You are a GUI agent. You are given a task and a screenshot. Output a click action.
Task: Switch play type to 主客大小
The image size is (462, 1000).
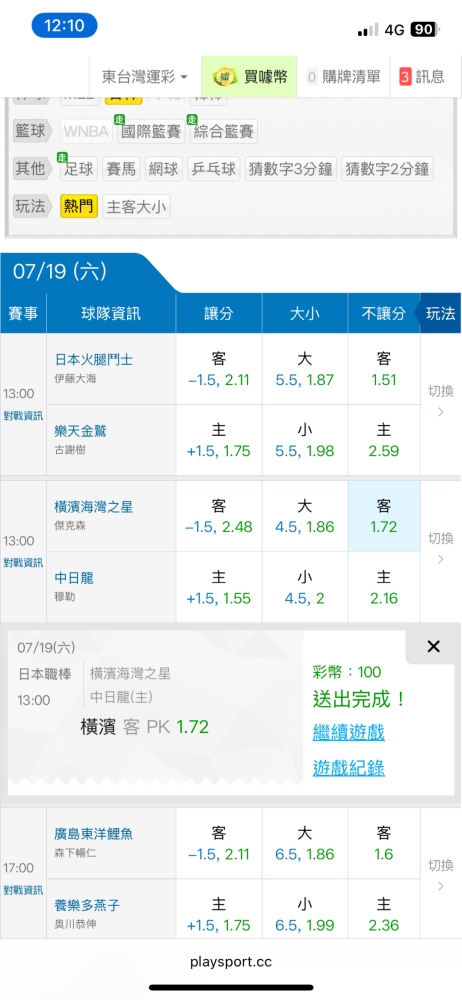point(137,207)
